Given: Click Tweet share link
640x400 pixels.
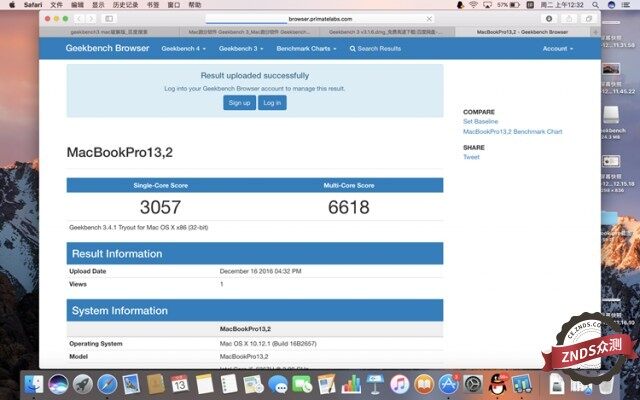Looking at the screenshot, I should point(471,157).
